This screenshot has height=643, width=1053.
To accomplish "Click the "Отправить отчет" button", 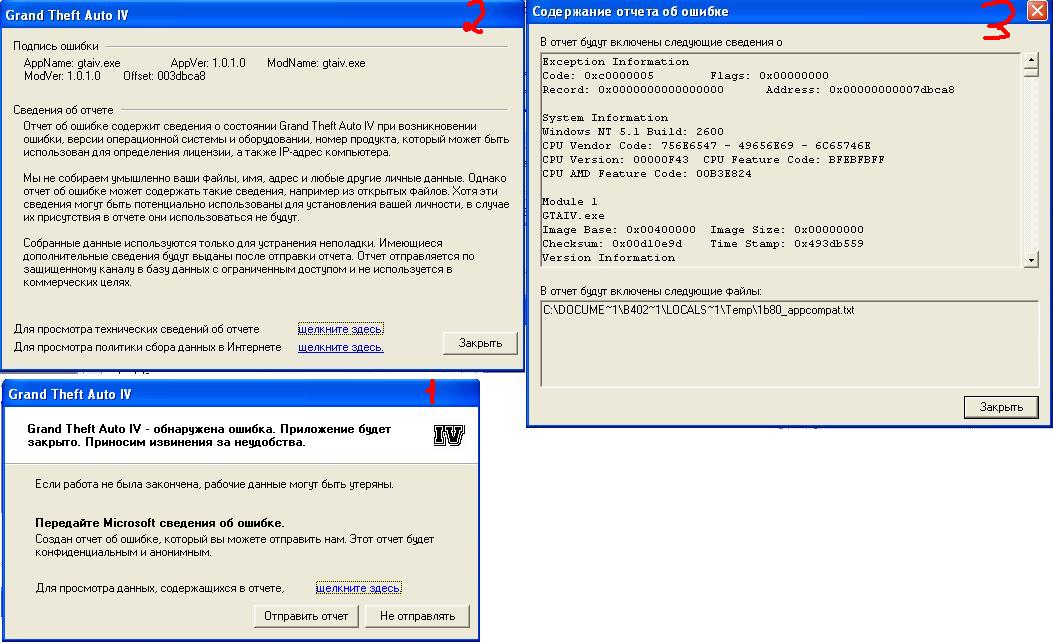I will 306,616.
